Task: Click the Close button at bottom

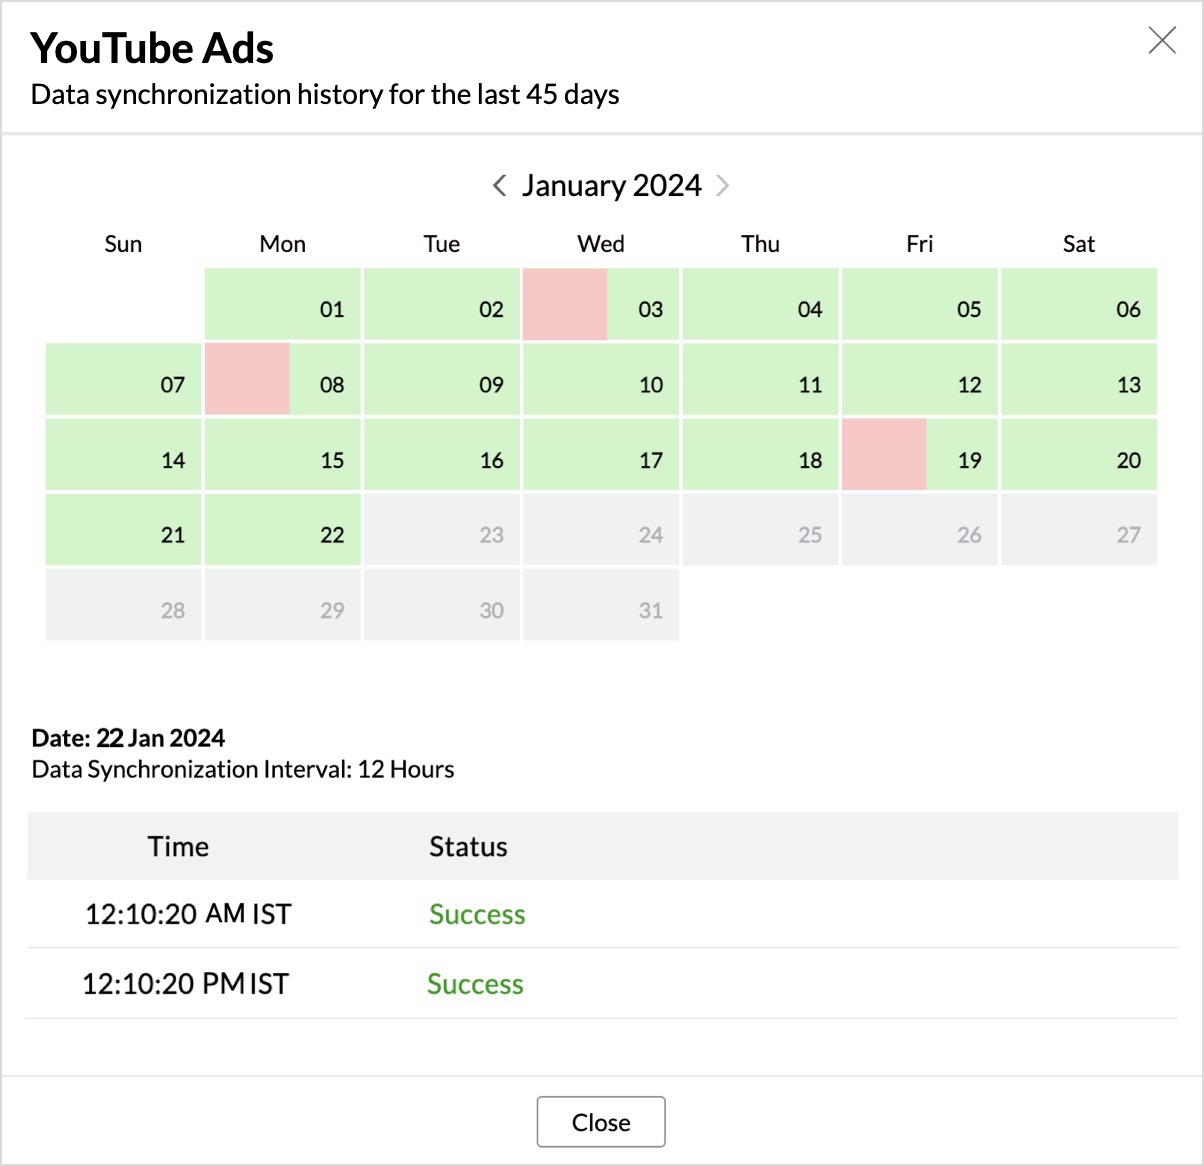Action: coord(601,1122)
